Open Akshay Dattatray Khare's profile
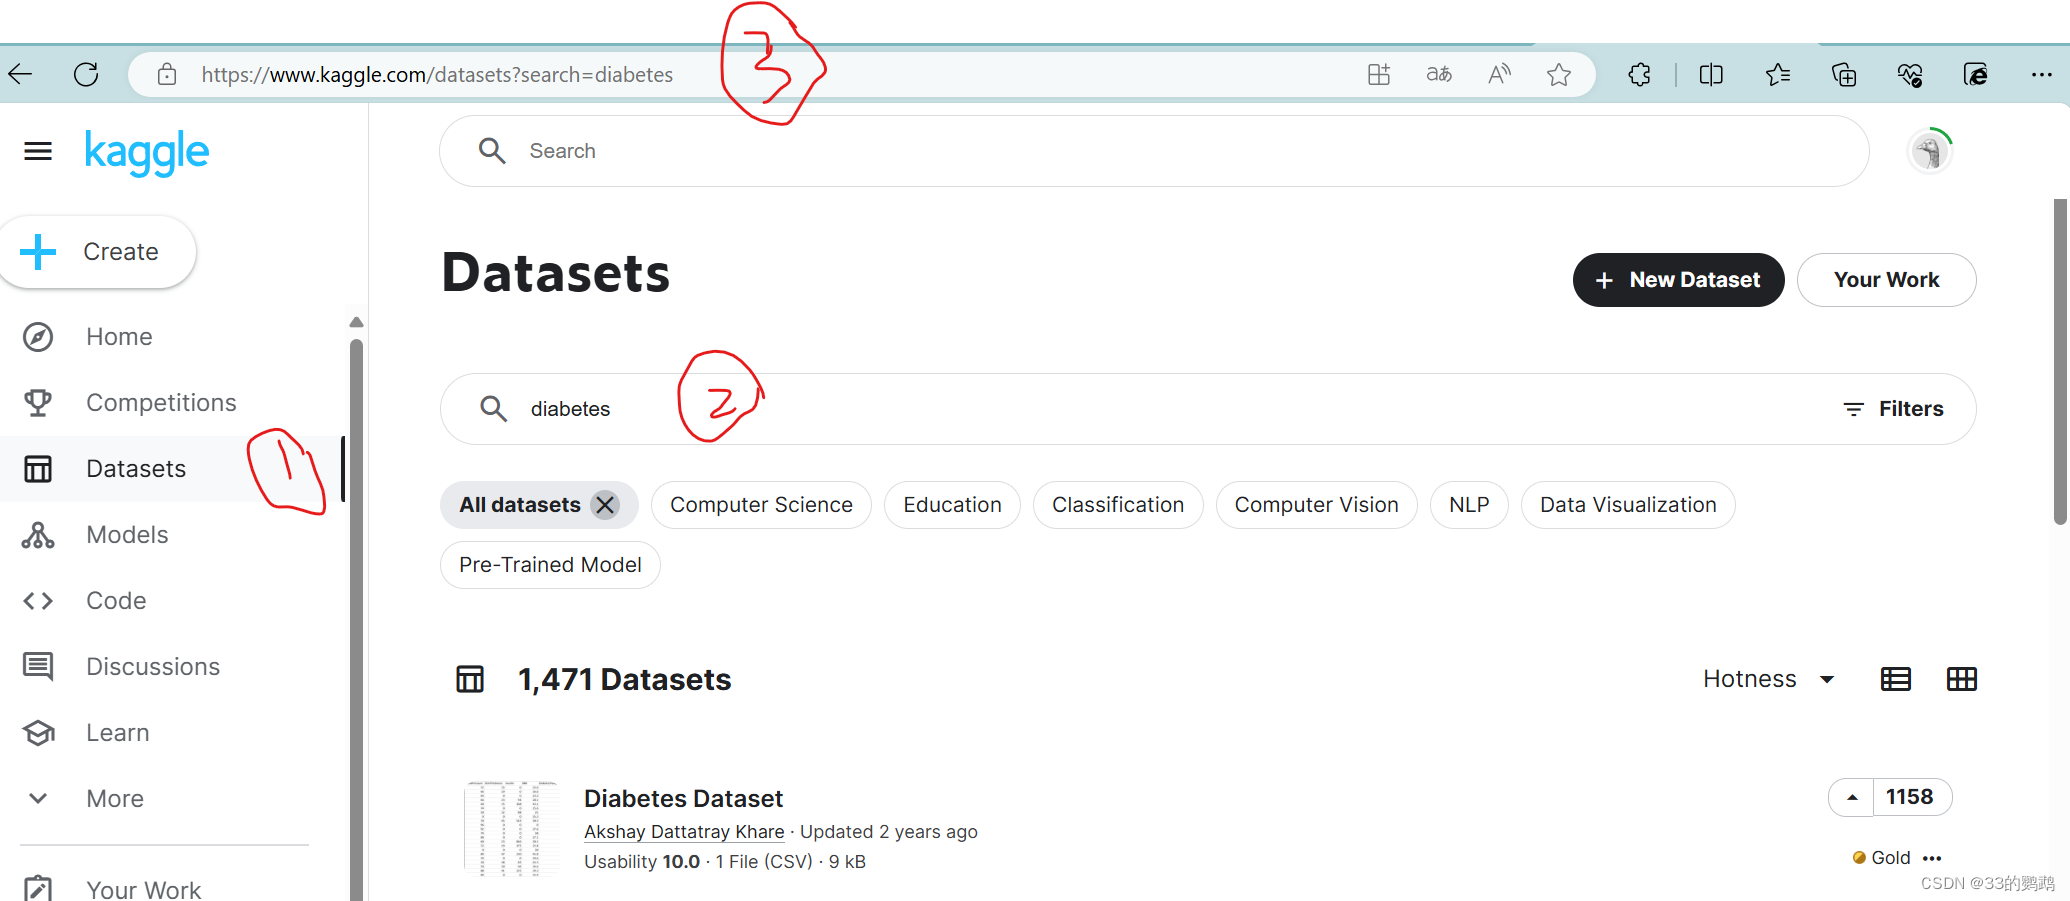 [x=684, y=831]
